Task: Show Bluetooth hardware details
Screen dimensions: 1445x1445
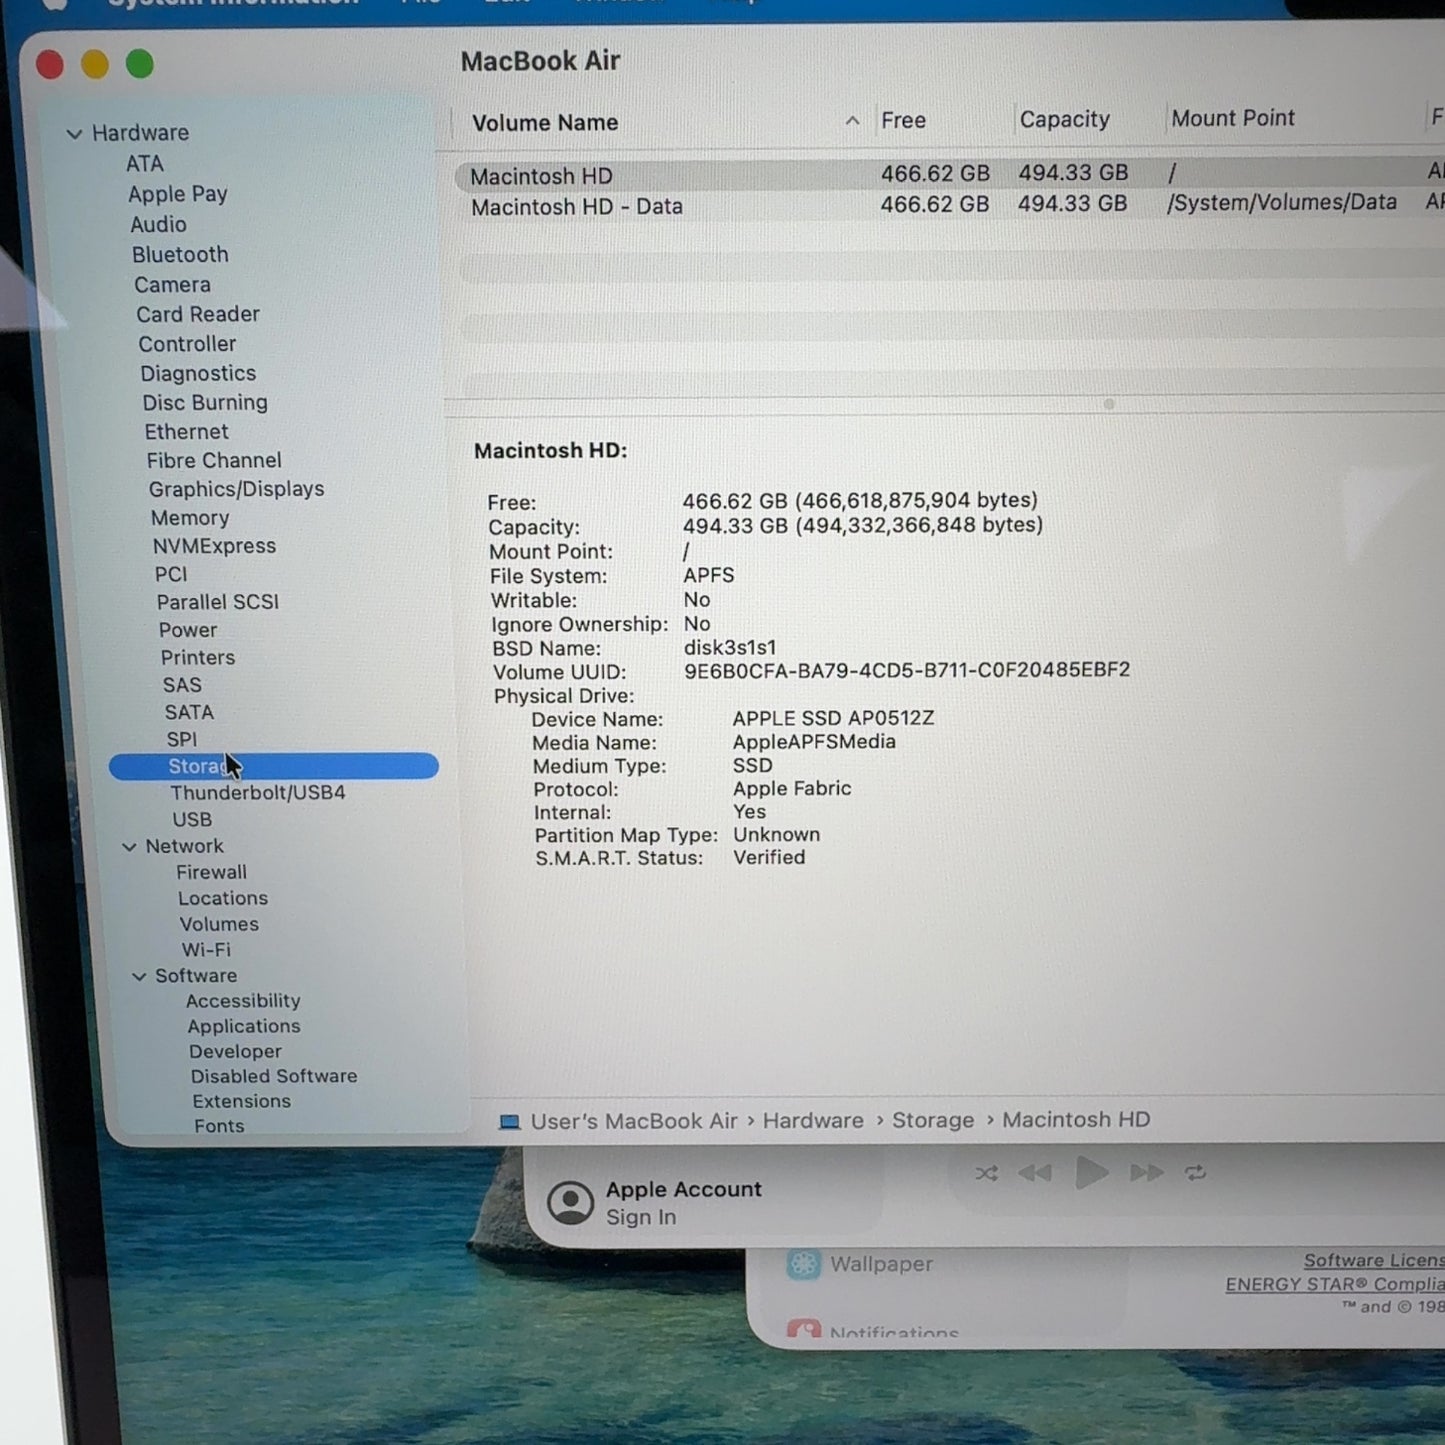Action: click(180, 255)
